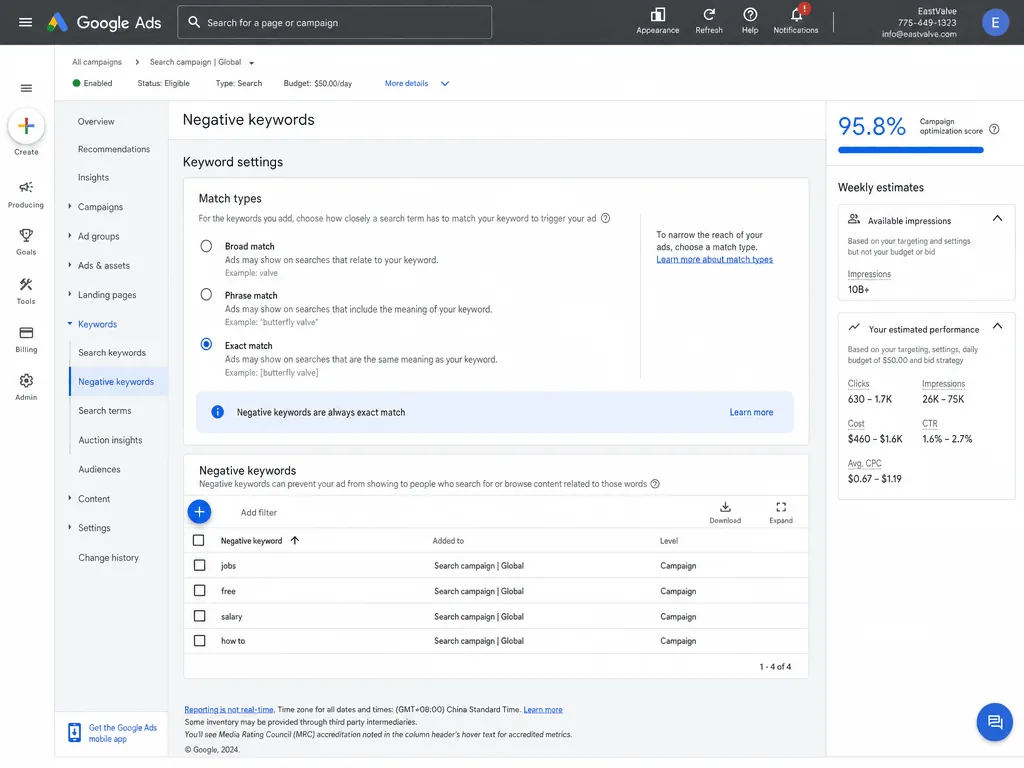Open Change history page
The width and height of the screenshot is (1024, 768).
pyautogui.click(x=108, y=558)
